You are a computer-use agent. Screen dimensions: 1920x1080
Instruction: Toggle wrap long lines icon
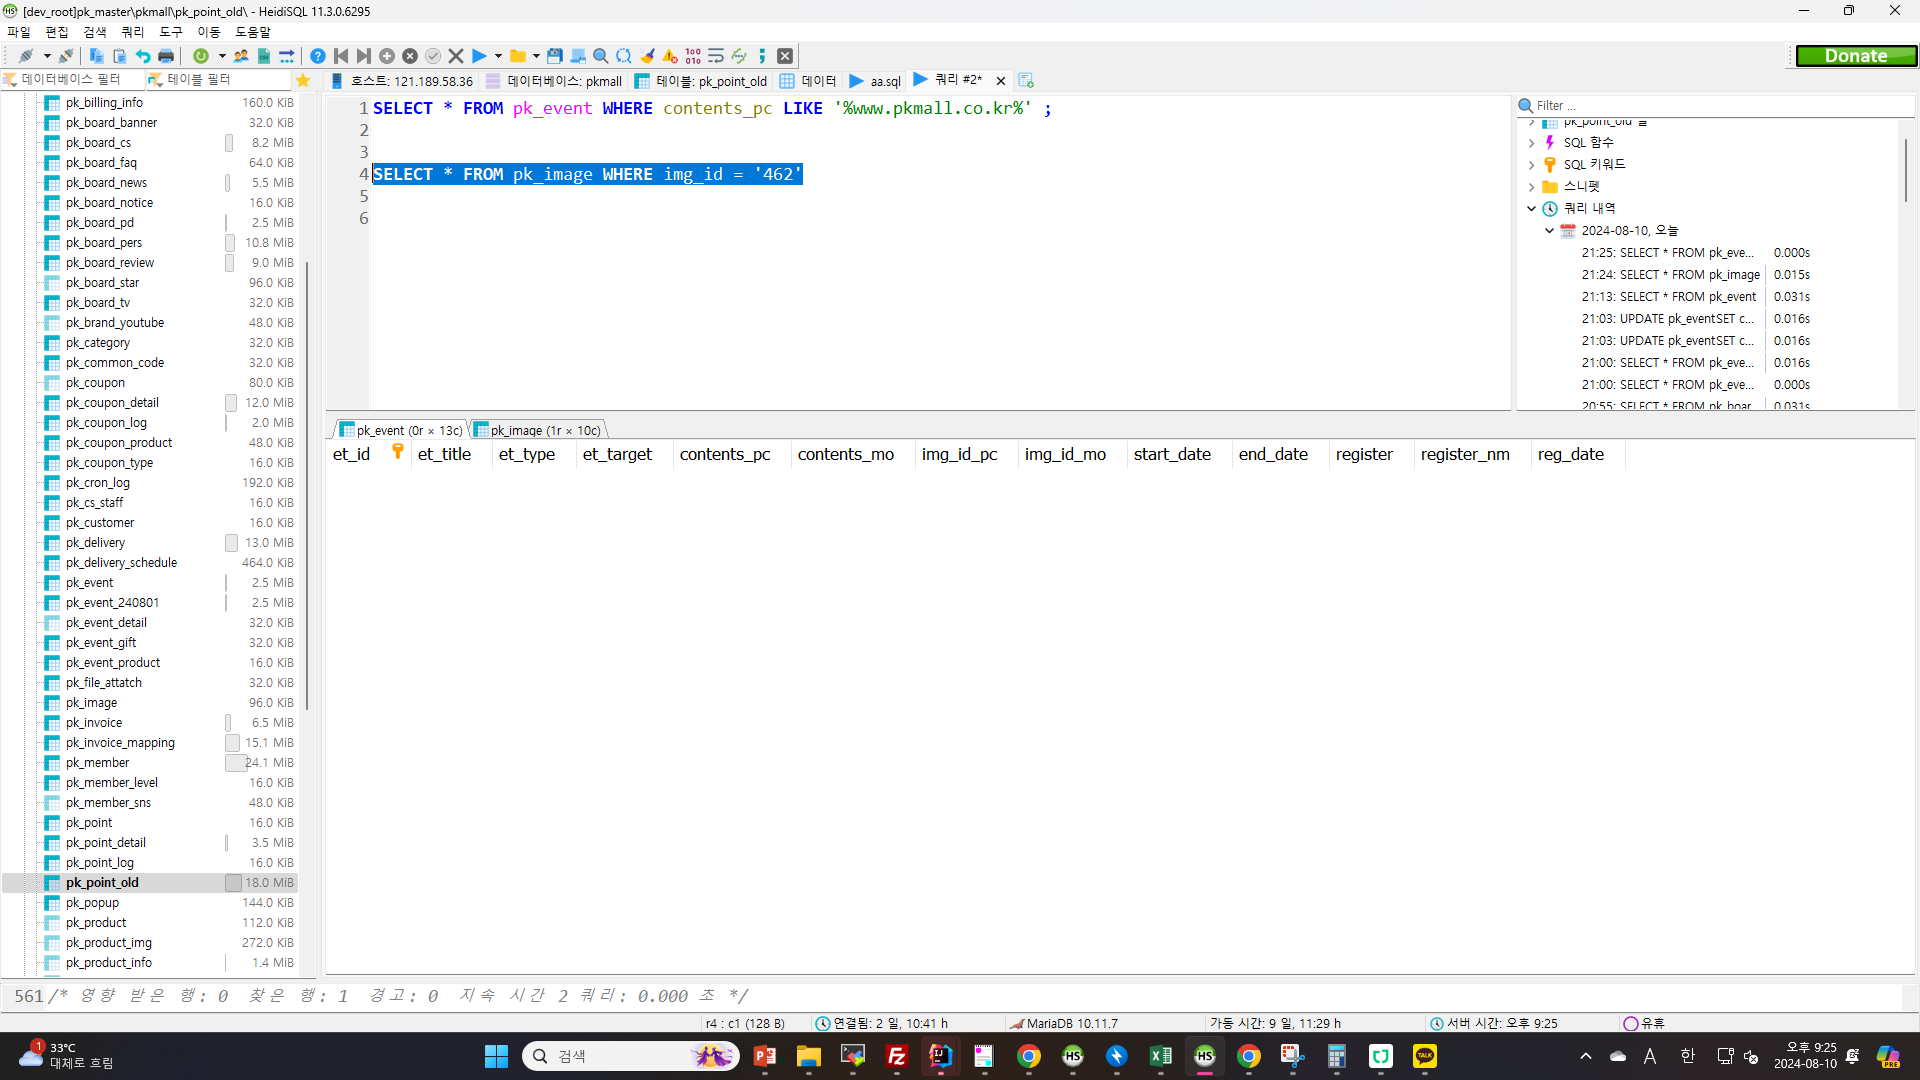coord(716,56)
